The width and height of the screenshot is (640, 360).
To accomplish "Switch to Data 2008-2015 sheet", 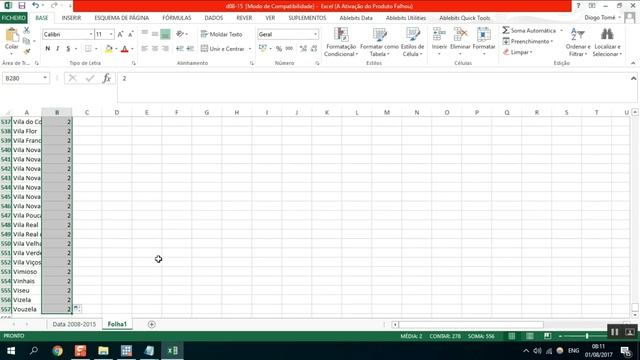I will click(x=74, y=324).
